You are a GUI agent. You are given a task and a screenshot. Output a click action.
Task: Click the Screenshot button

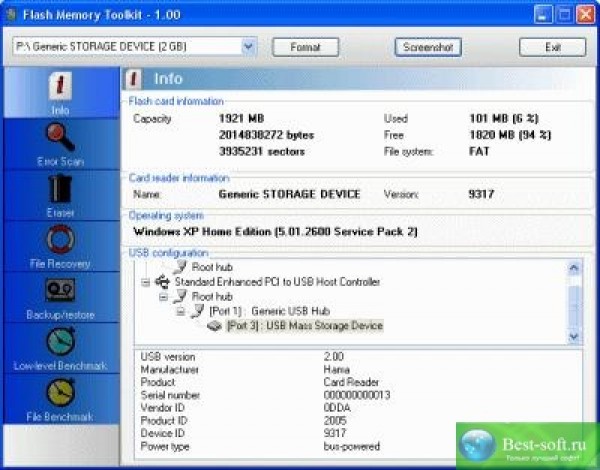pyautogui.click(x=426, y=47)
